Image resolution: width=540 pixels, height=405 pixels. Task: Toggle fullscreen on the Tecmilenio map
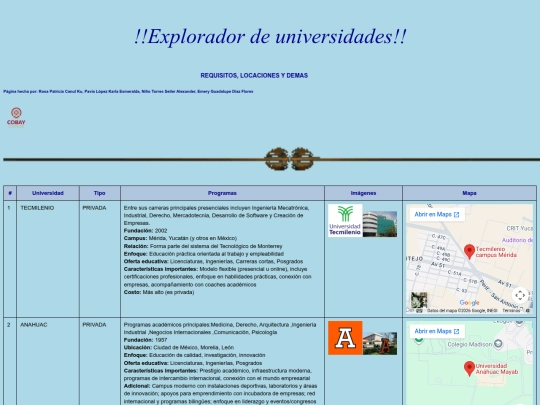pyautogui.click(x=520, y=295)
